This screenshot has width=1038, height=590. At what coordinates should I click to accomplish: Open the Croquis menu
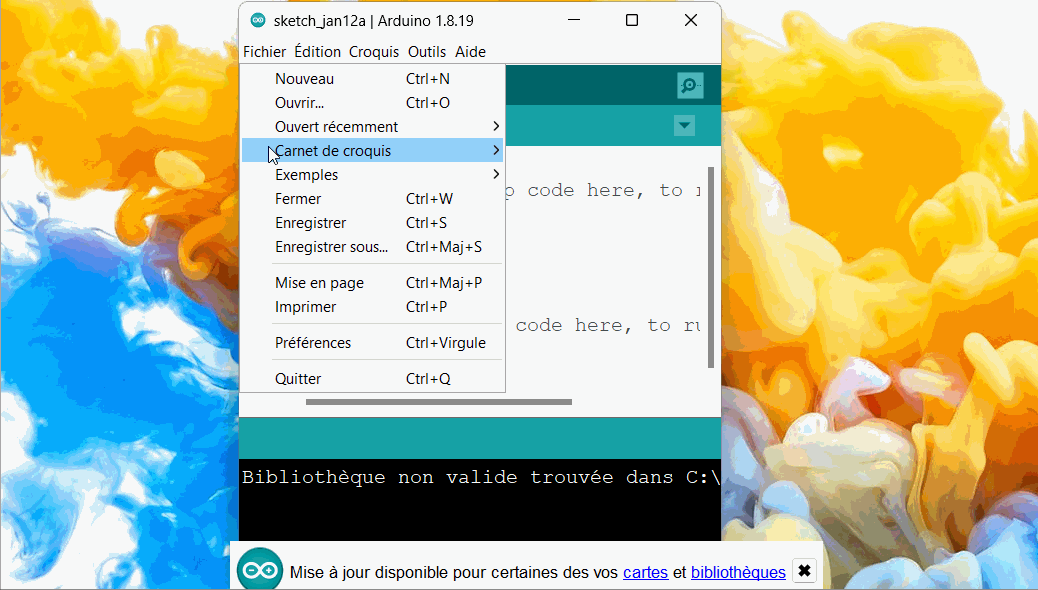click(374, 52)
